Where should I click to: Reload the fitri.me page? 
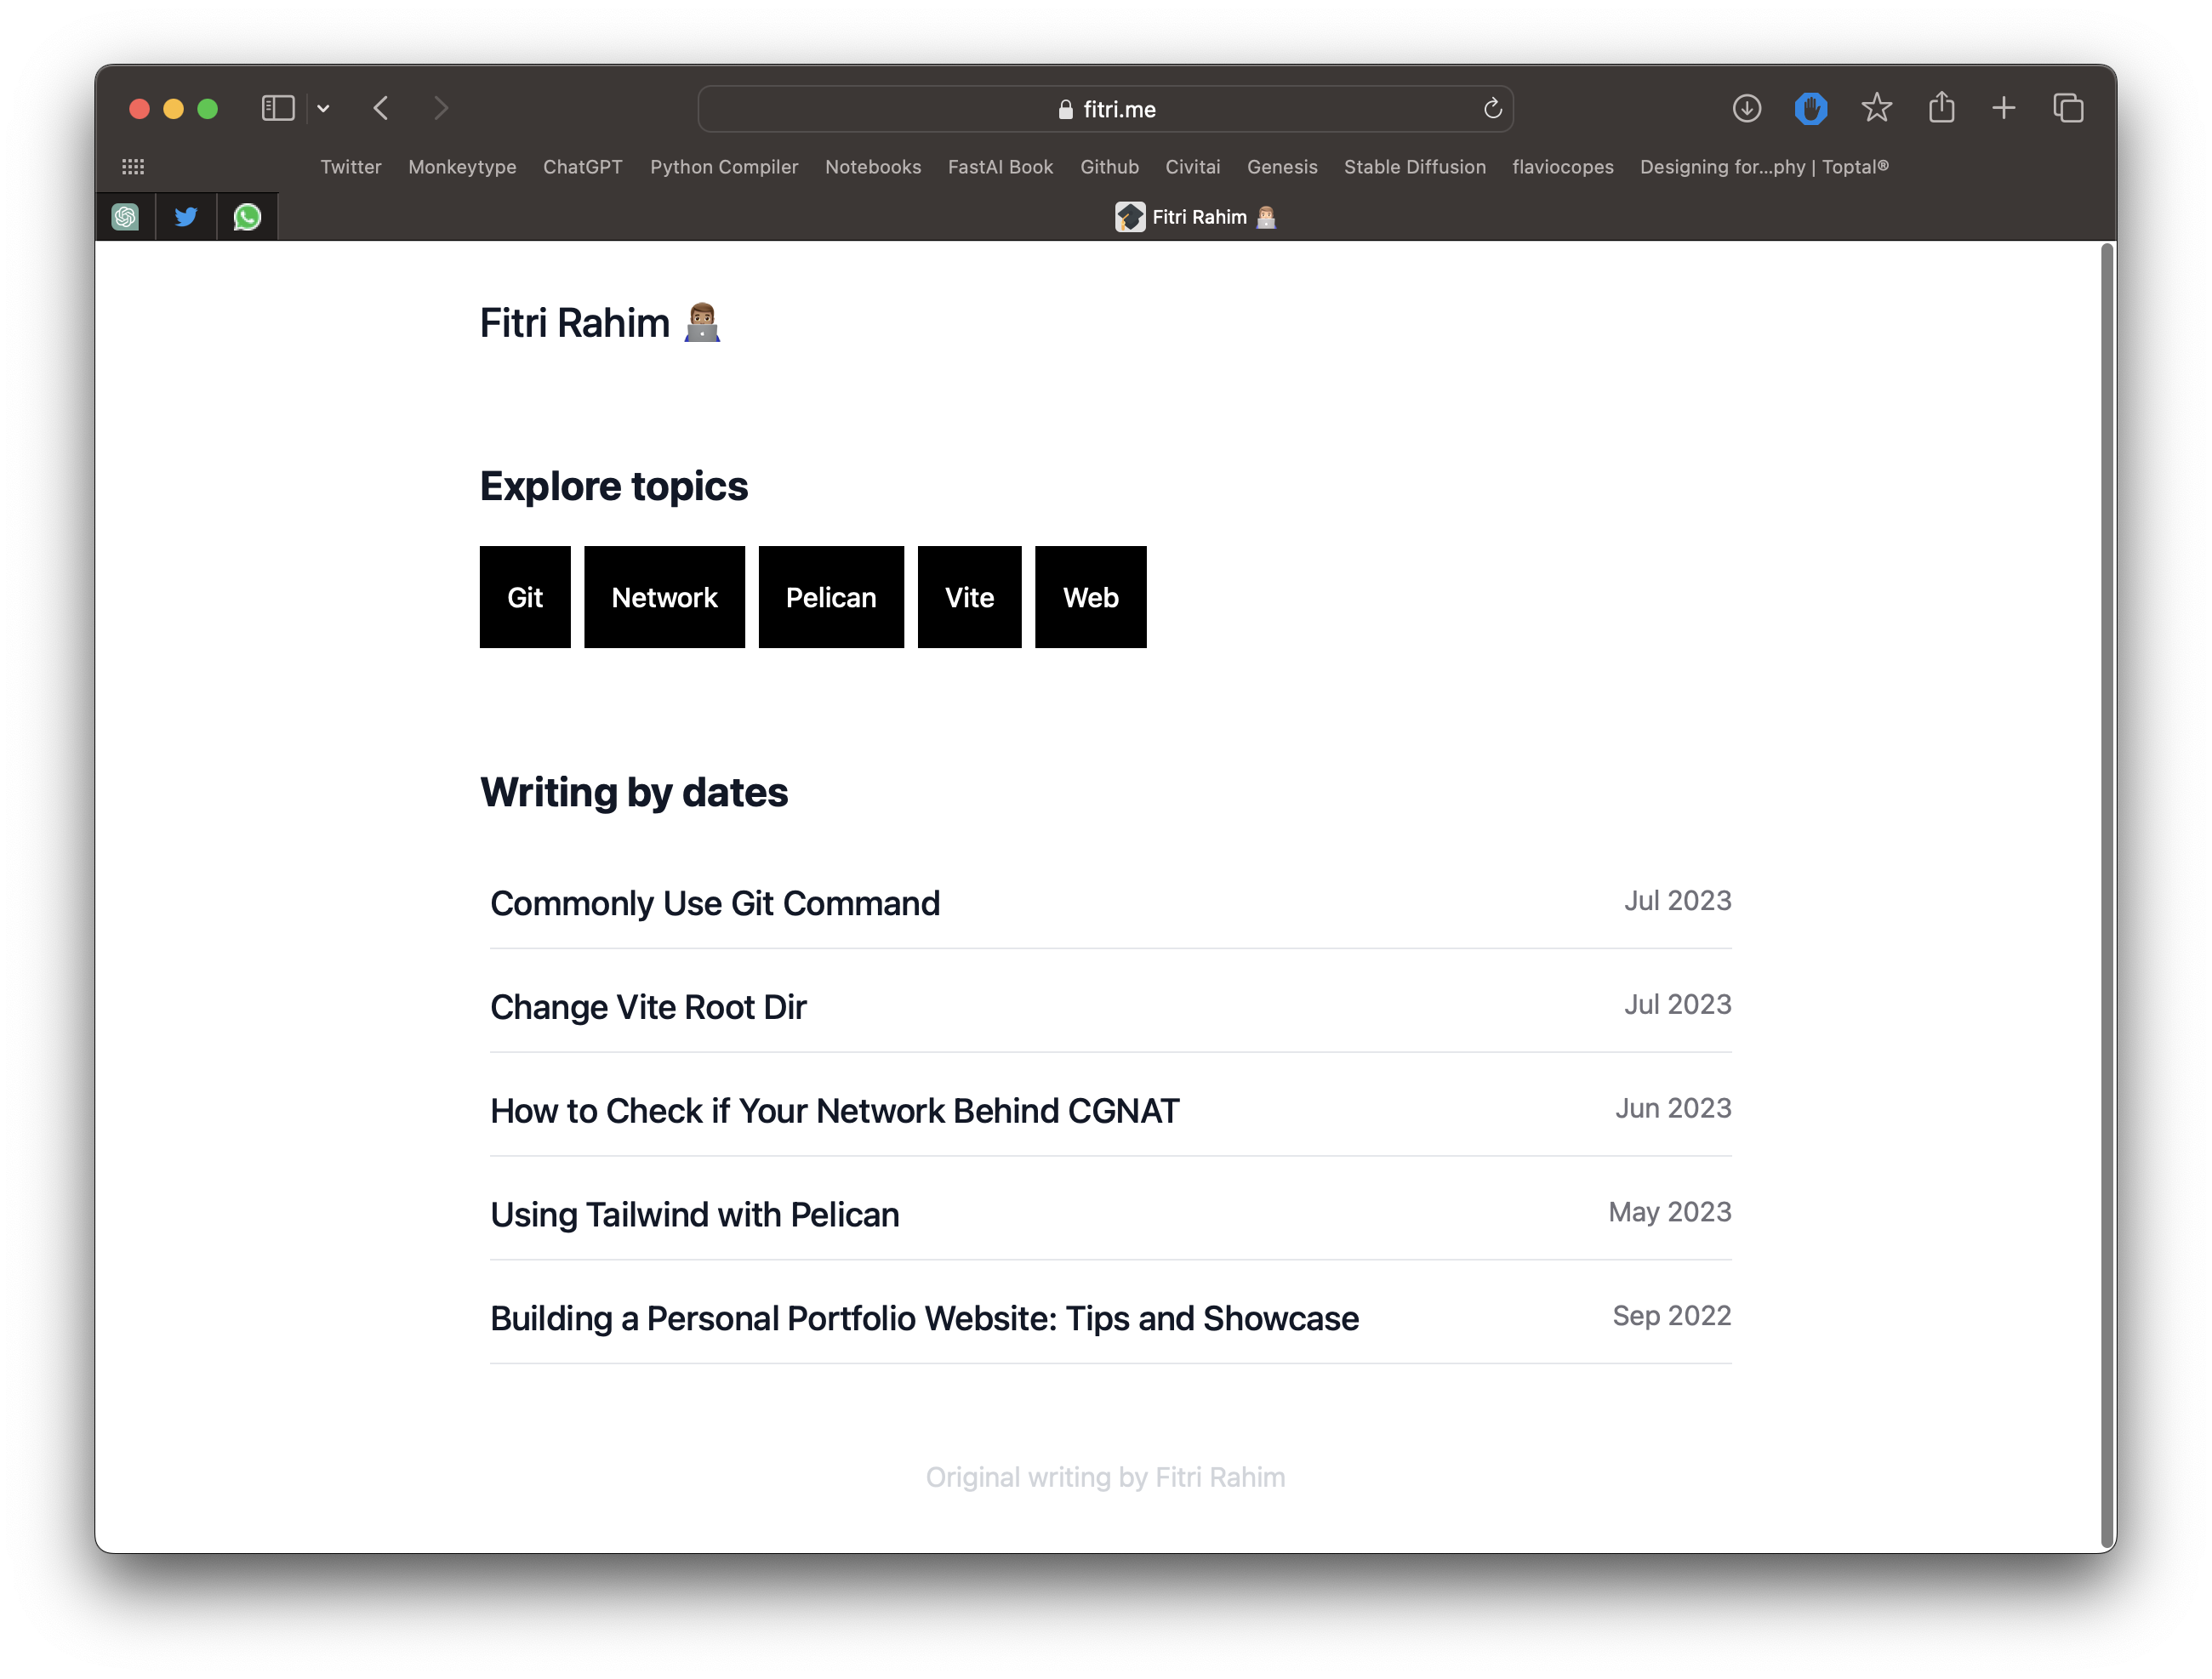pyautogui.click(x=1492, y=108)
